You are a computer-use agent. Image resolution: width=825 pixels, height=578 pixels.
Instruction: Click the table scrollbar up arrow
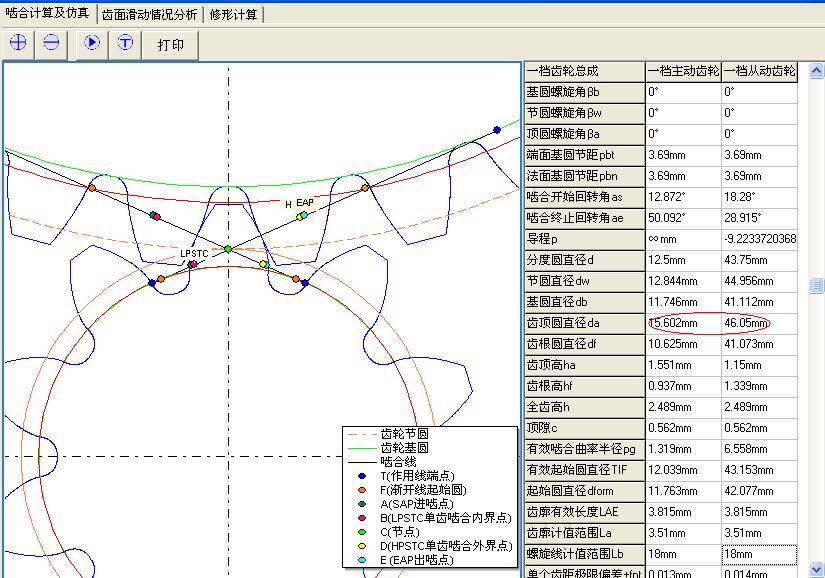click(816, 71)
